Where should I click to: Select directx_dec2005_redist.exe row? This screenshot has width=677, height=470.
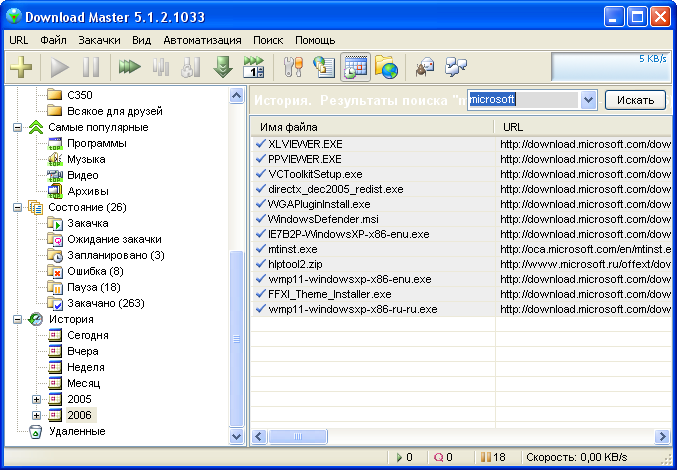coord(462,189)
